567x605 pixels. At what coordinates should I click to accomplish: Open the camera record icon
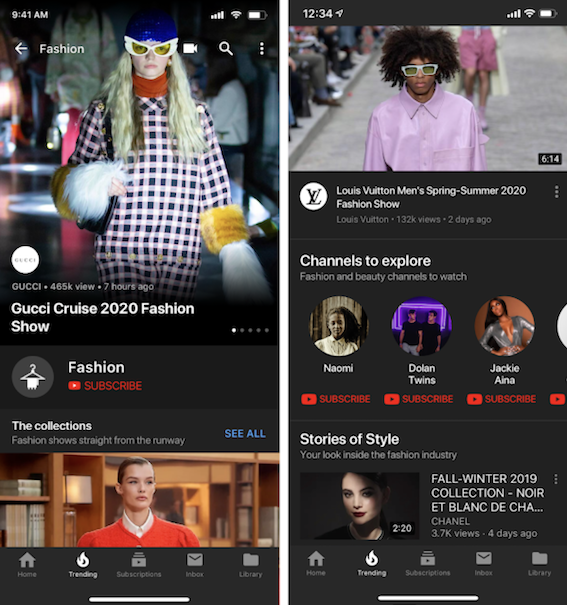coord(190,48)
